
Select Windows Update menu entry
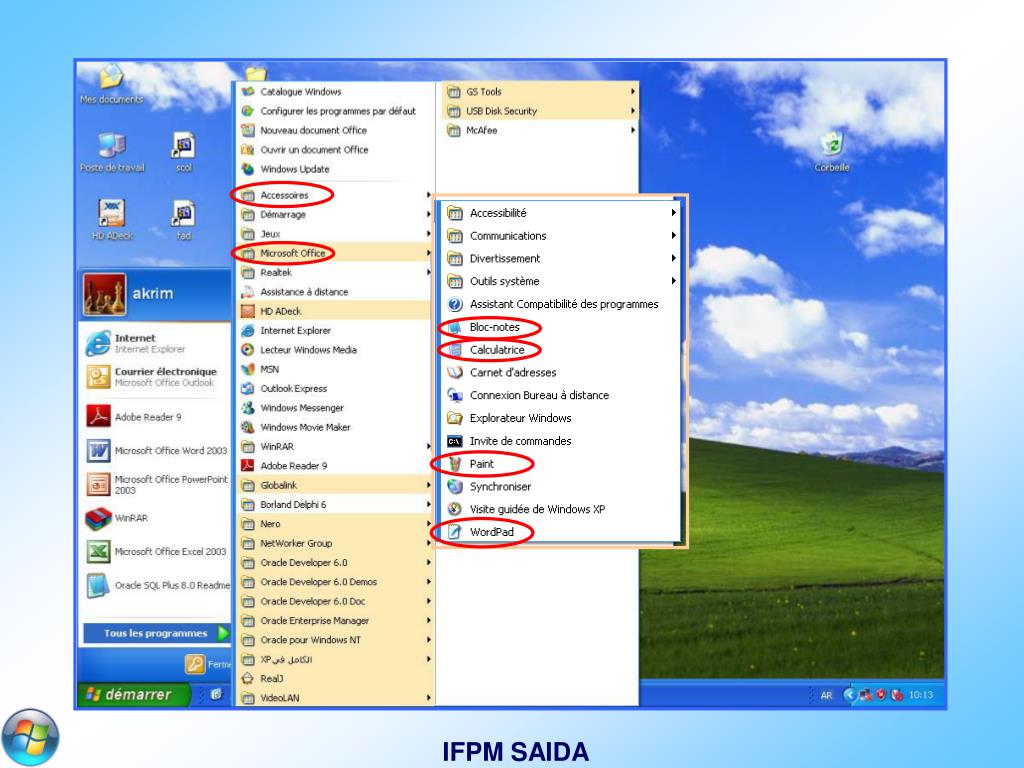click(x=335, y=169)
